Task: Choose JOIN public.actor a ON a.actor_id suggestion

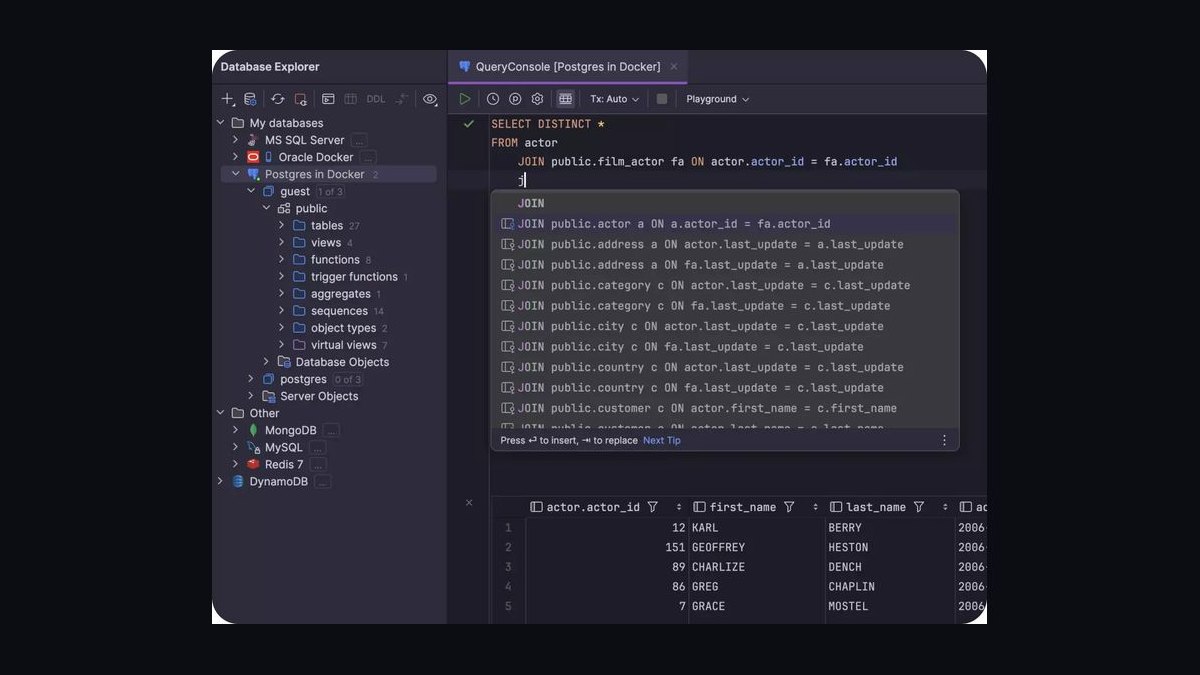Action: pyautogui.click(x=724, y=224)
